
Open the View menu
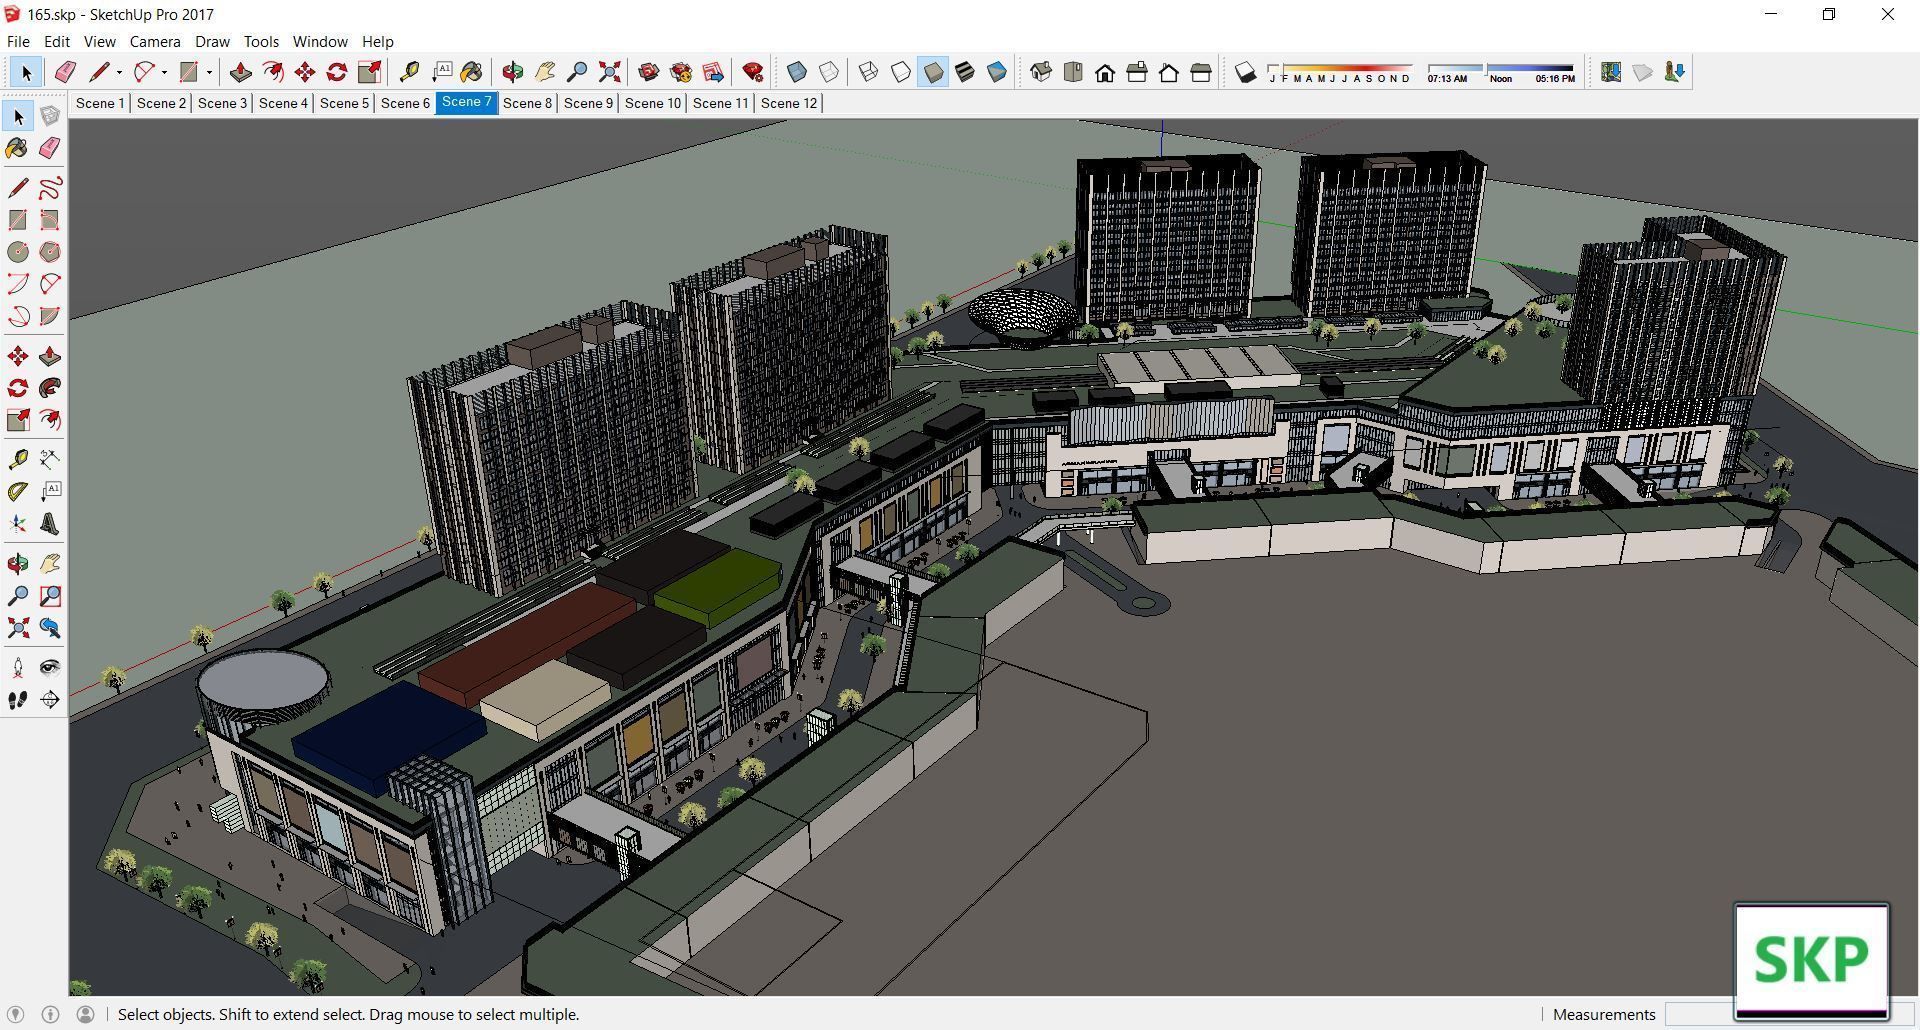99,42
